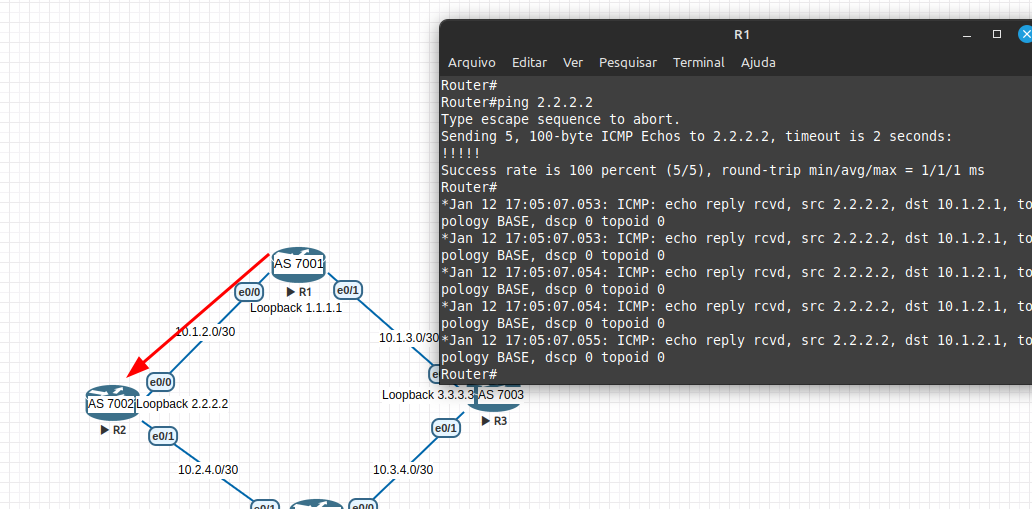Select the R2 router icon in AS 7002

coord(111,402)
